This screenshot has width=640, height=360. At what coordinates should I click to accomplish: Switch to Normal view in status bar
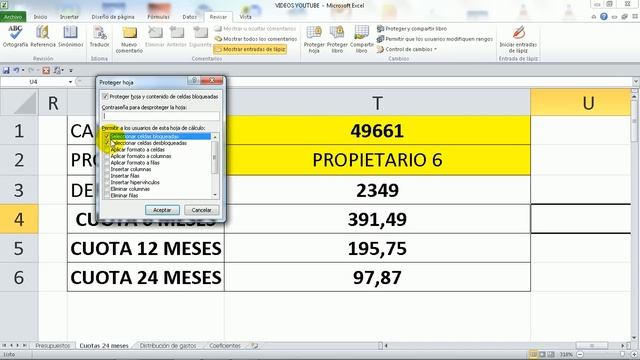coord(533,354)
